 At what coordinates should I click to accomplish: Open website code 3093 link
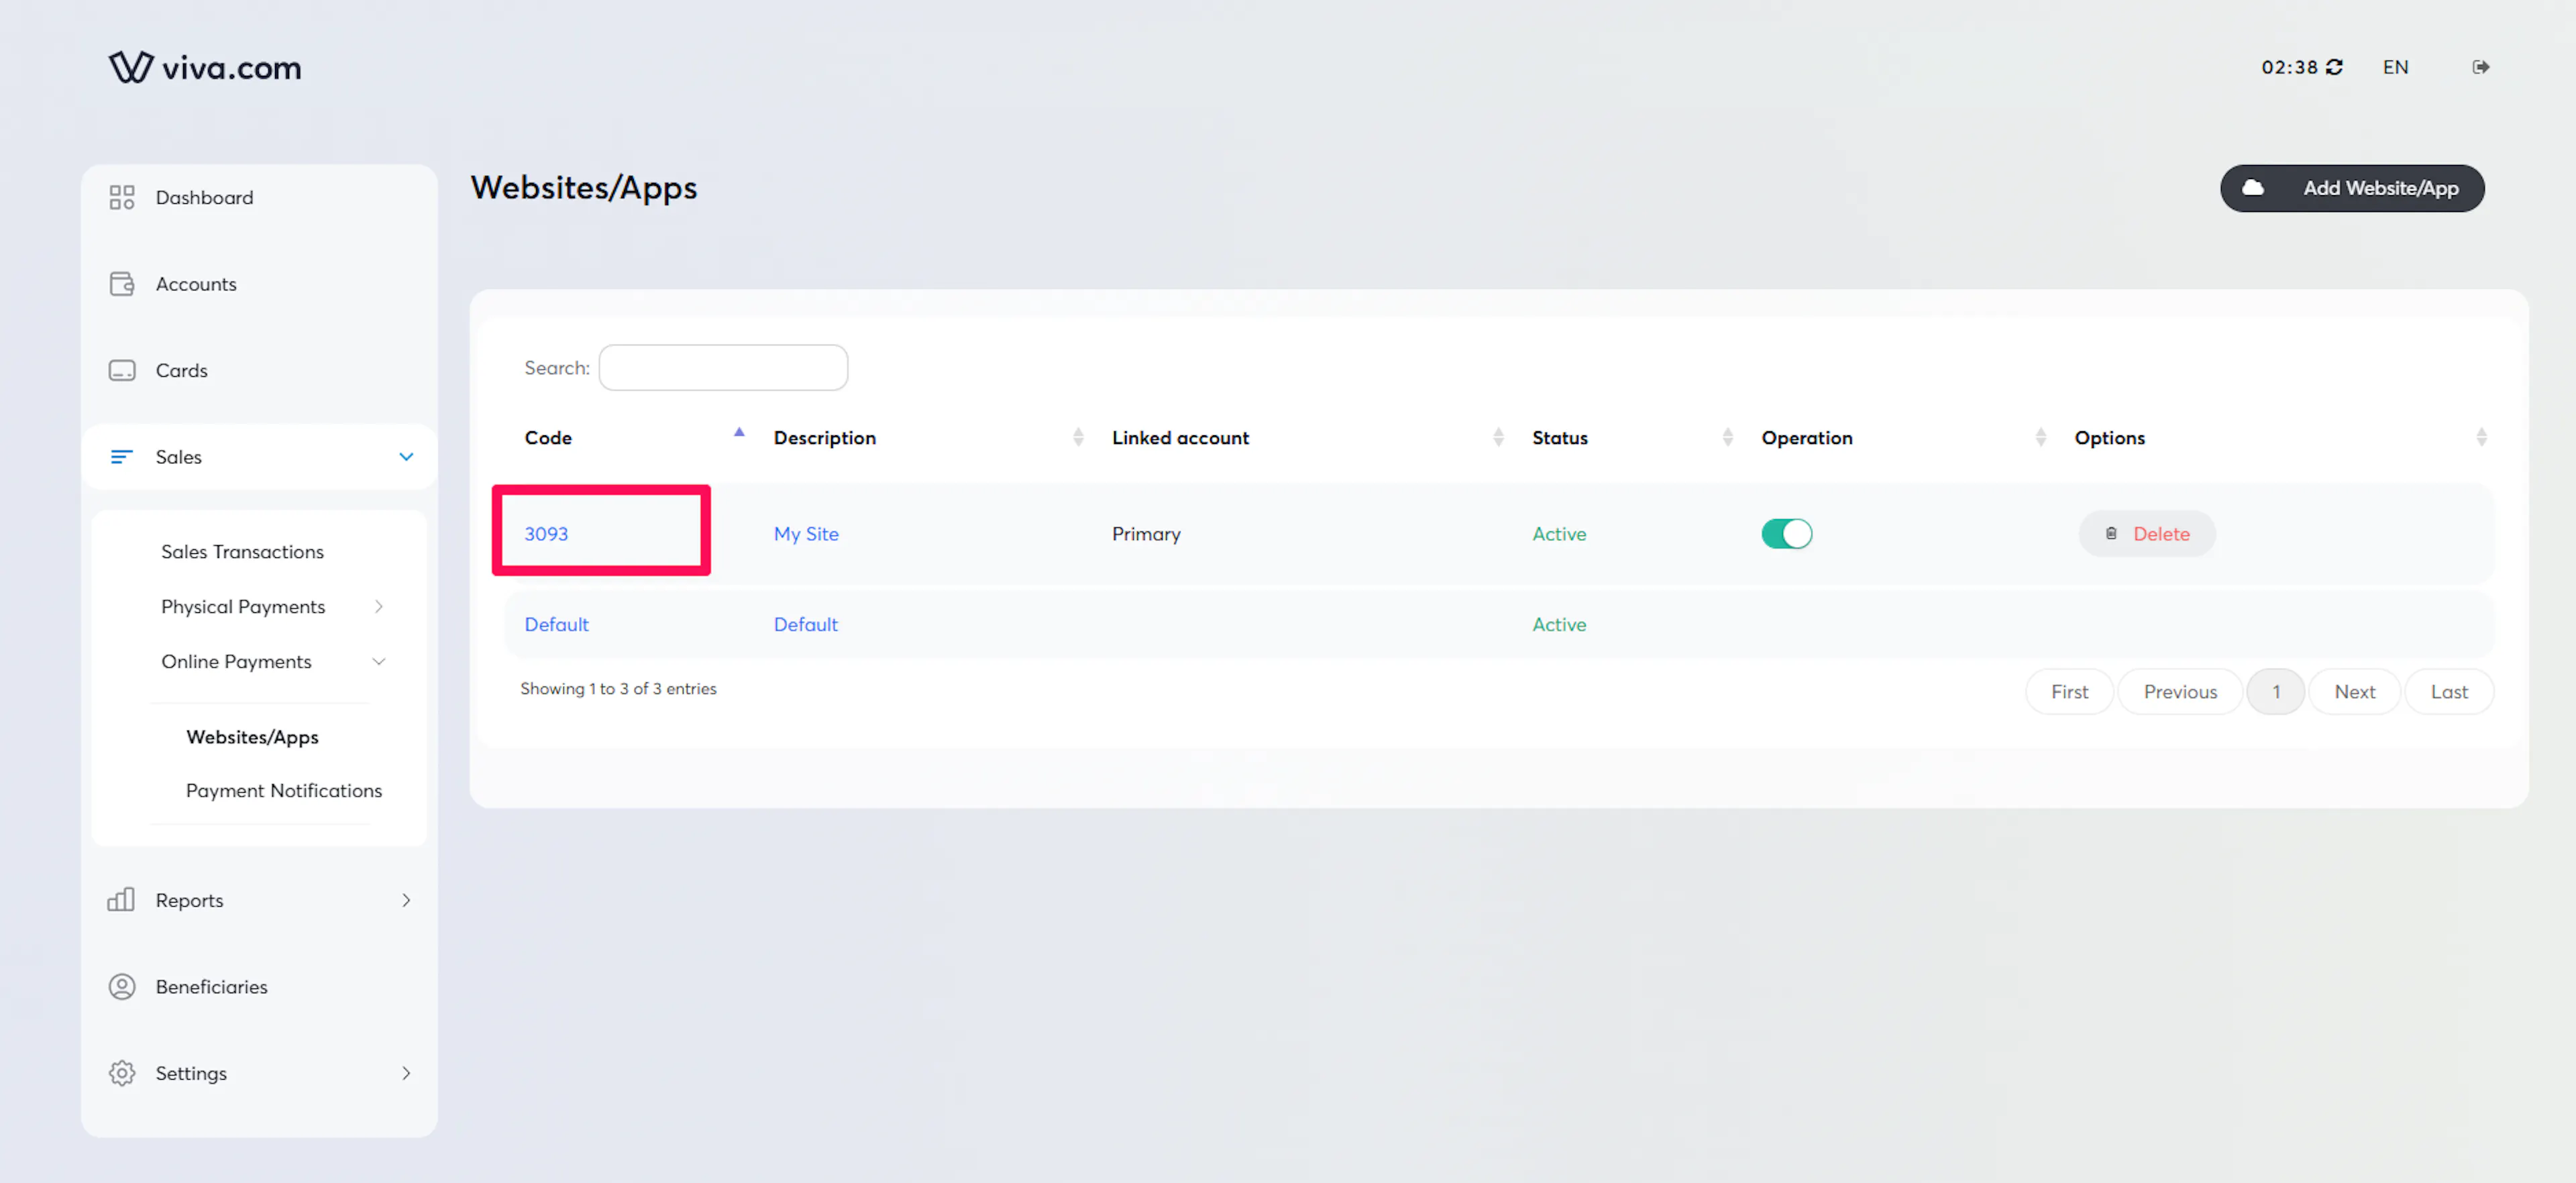click(546, 534)
